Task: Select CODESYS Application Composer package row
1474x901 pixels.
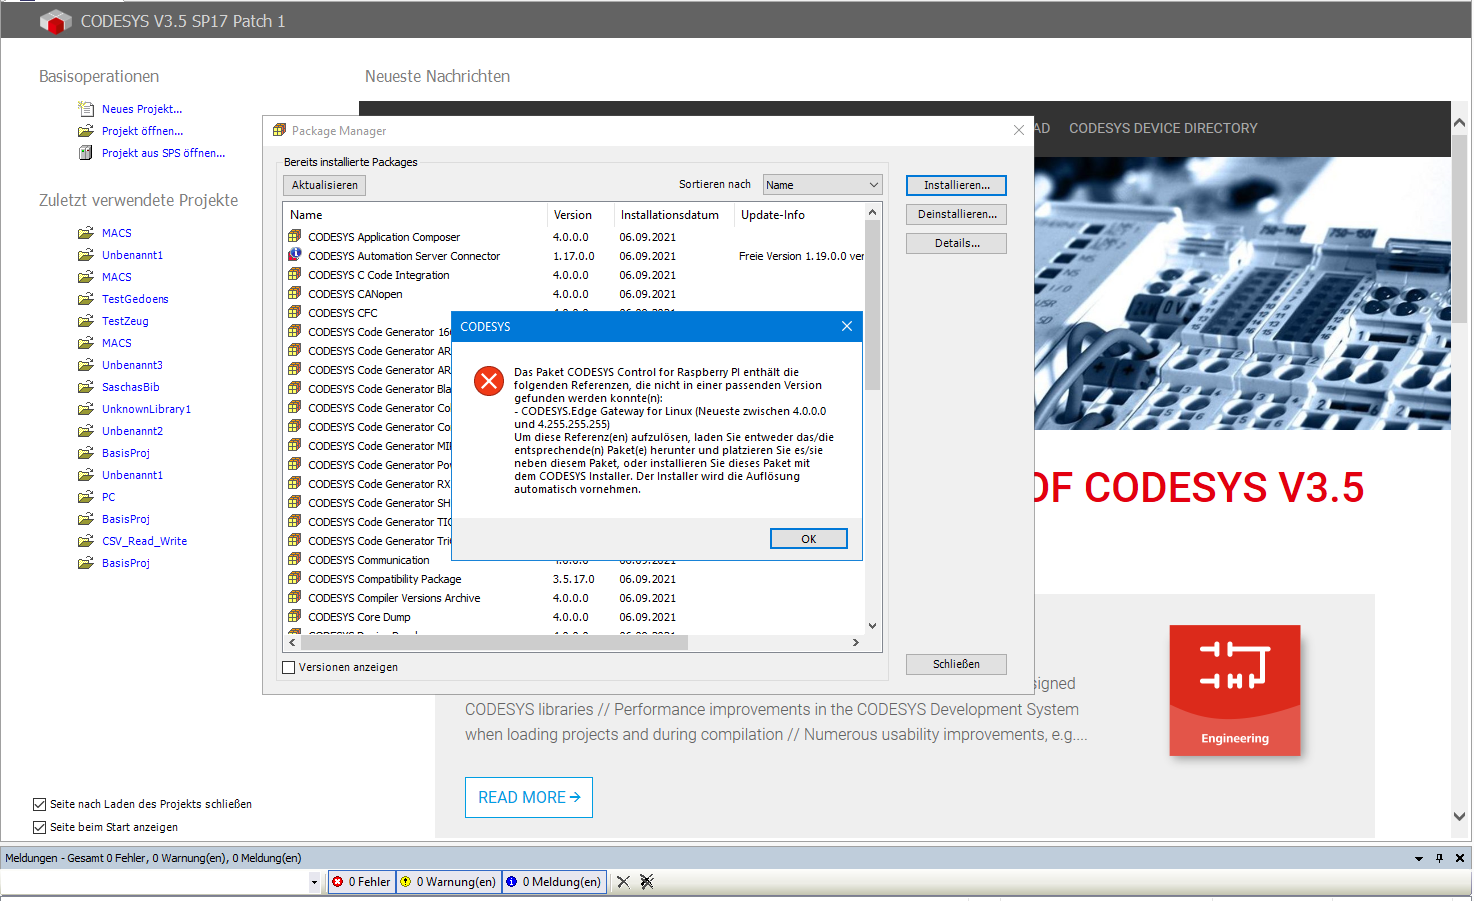Action: (575, 237)
